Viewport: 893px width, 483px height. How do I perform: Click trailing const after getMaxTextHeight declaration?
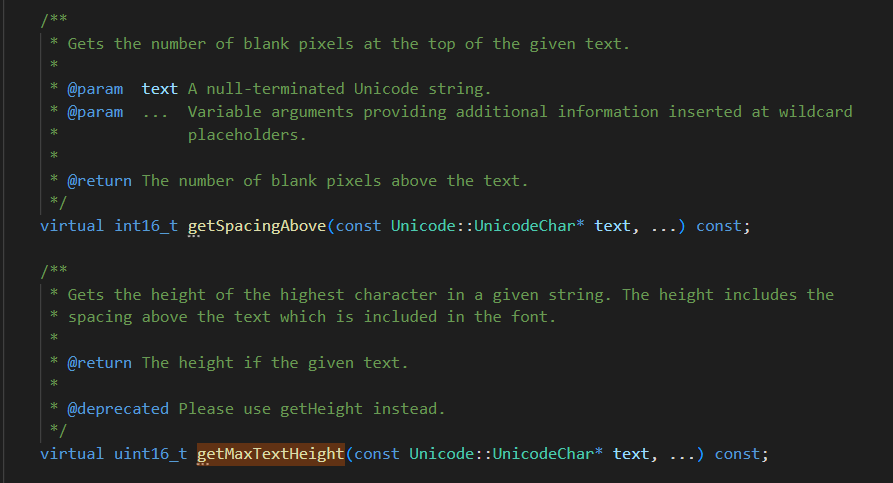tap(737, 454)
